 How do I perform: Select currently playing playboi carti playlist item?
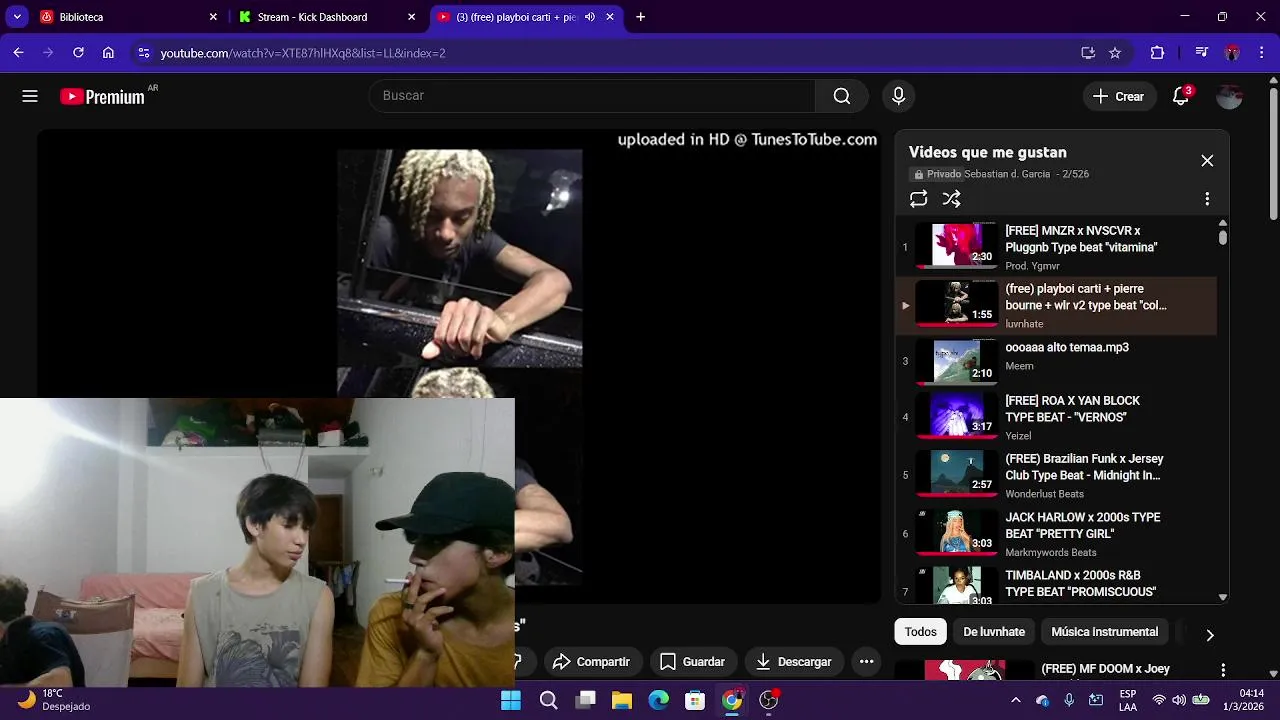(x=1056, y=305)
